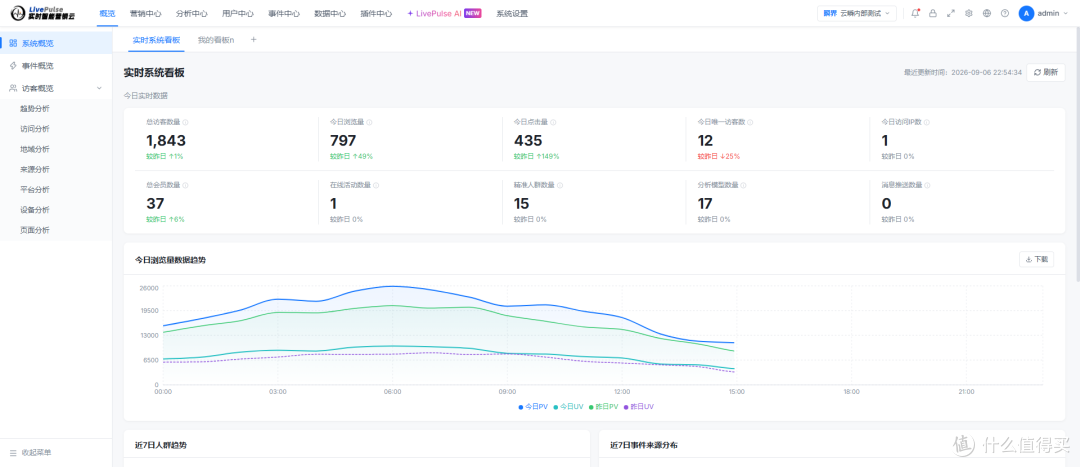Open the 分析中心 top menu
Viewport: 1080px width, 467px height.
point(191,13)
